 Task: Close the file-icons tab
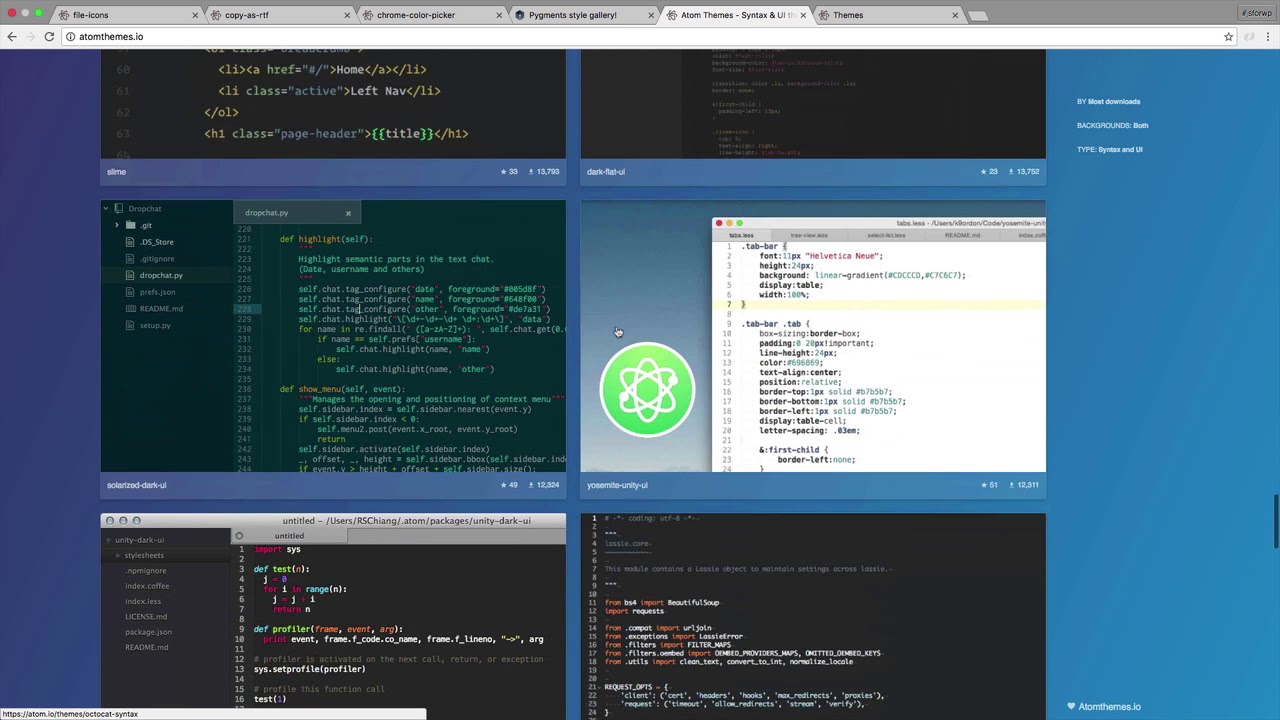(195, 15)
